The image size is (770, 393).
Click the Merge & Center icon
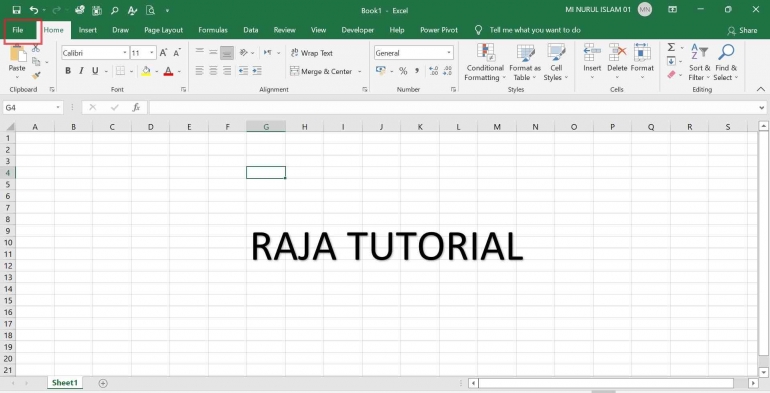(x=295, y=71)
